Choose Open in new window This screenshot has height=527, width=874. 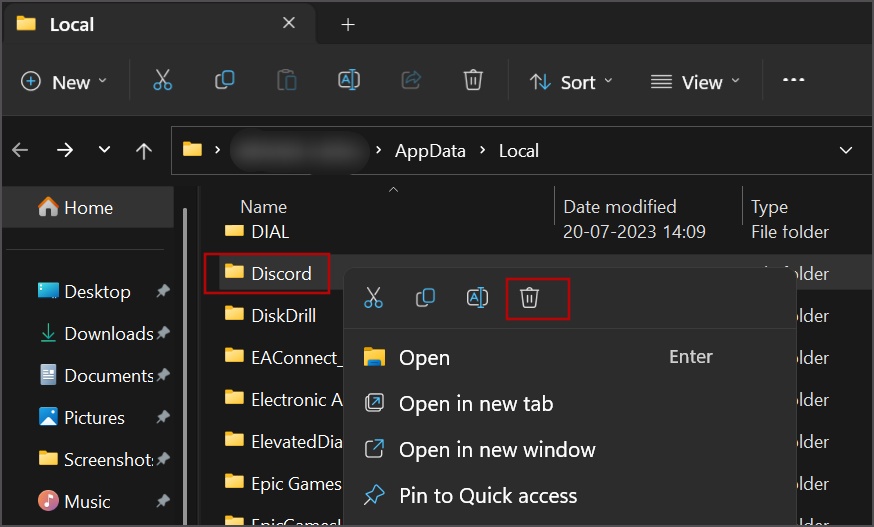[570, 449]
